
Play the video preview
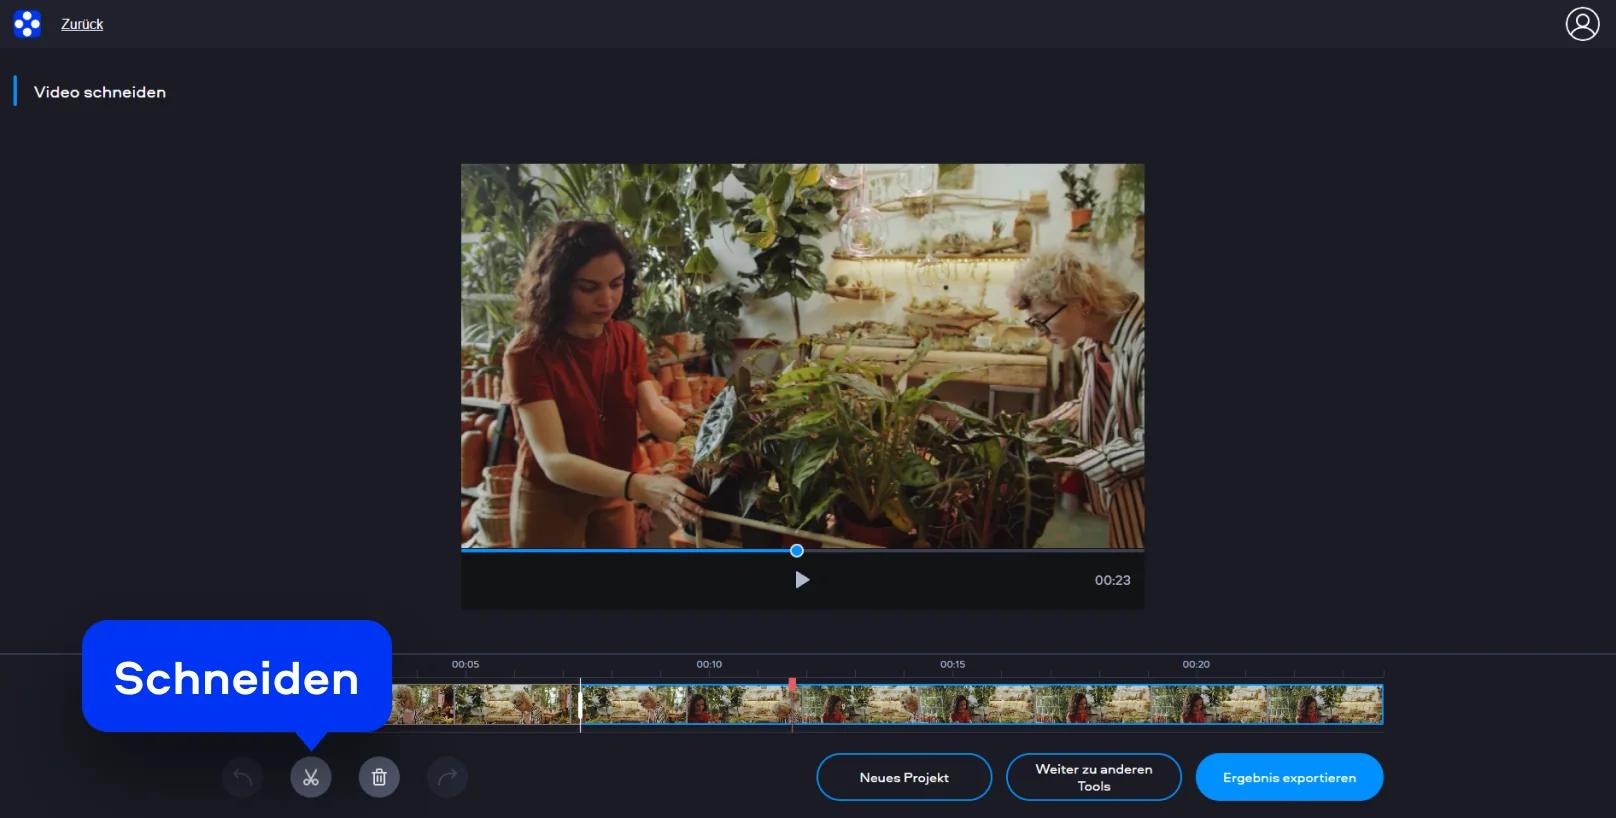pos(802,580)
